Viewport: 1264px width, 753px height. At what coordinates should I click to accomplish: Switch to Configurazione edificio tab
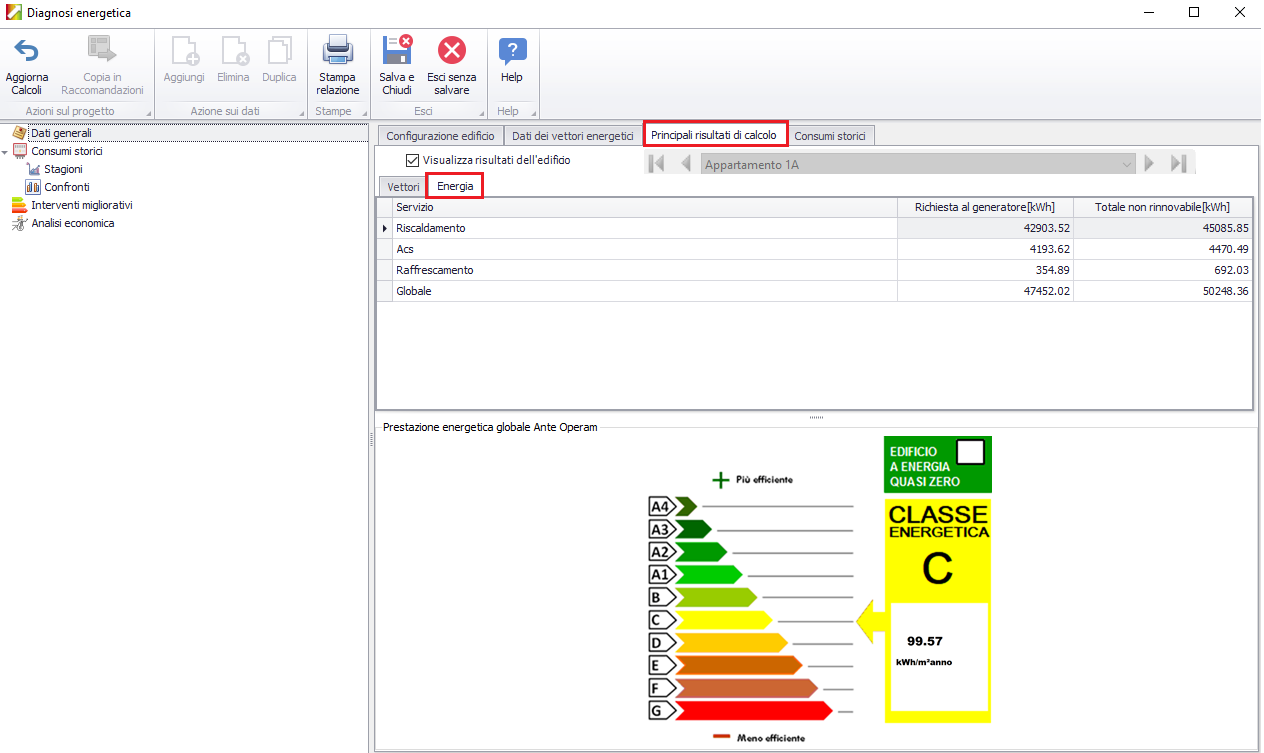point(440,136)
